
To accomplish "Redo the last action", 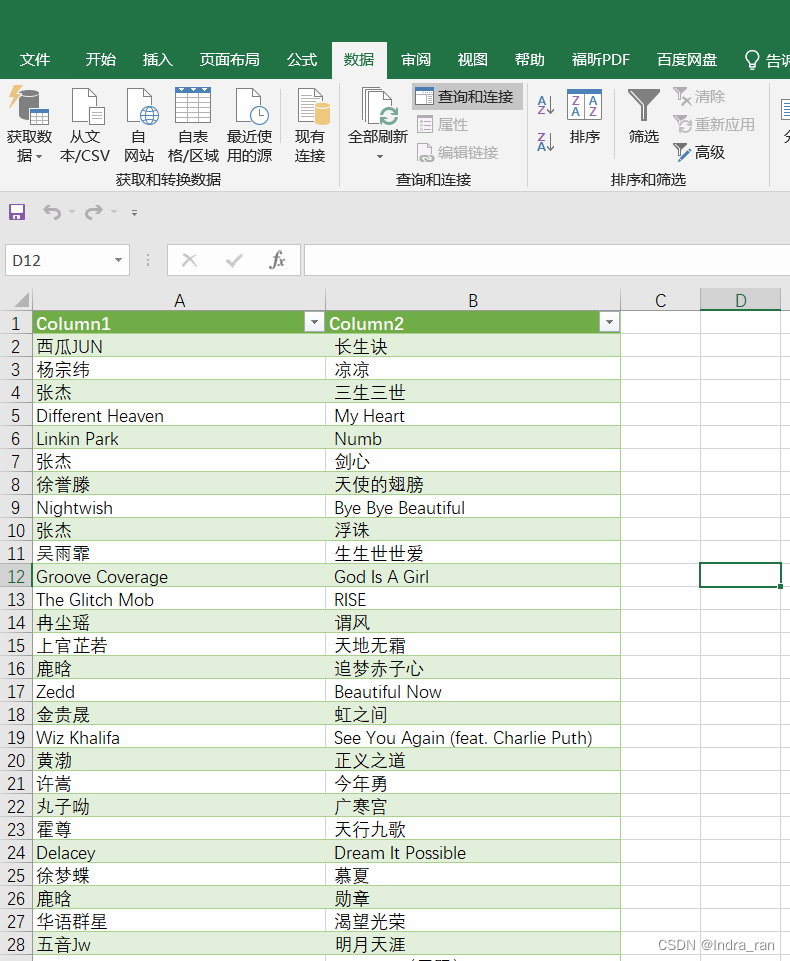I will tap(94, 212).
